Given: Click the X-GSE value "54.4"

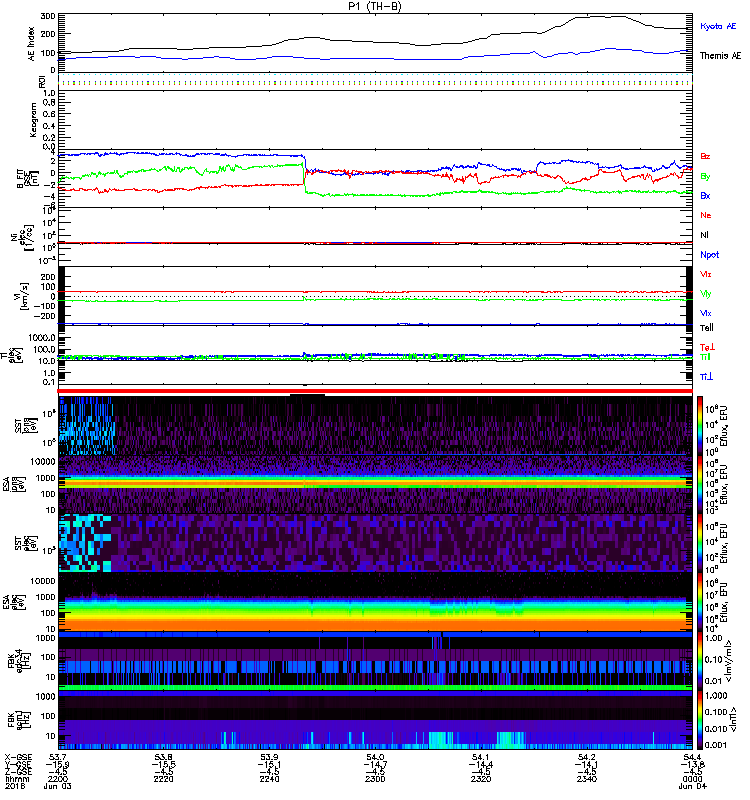Looking at the screenshot, I should tap(692, 758).
